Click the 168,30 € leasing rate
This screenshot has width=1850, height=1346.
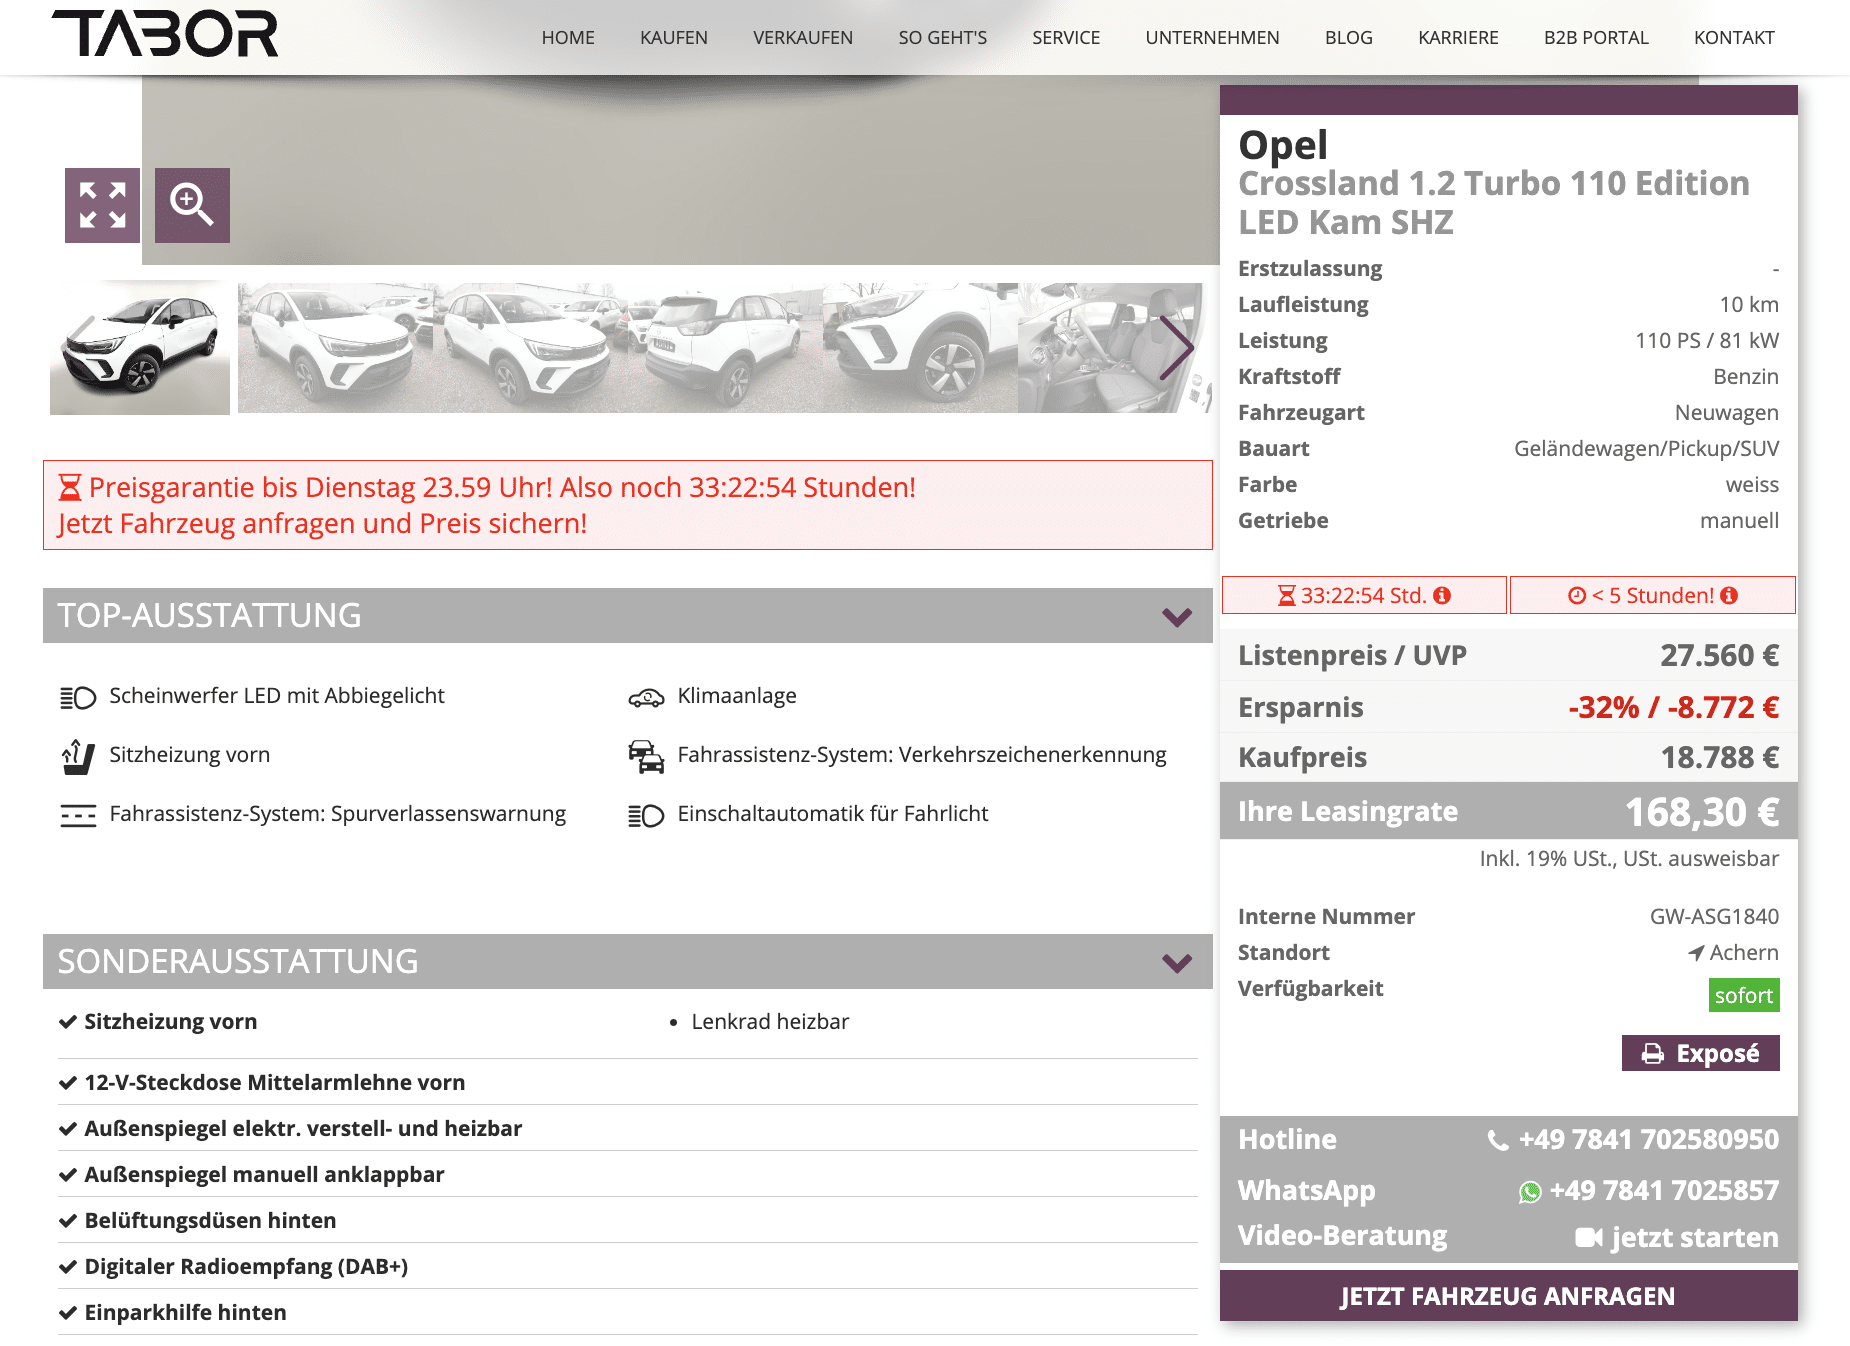click(x=1702, y=812)
